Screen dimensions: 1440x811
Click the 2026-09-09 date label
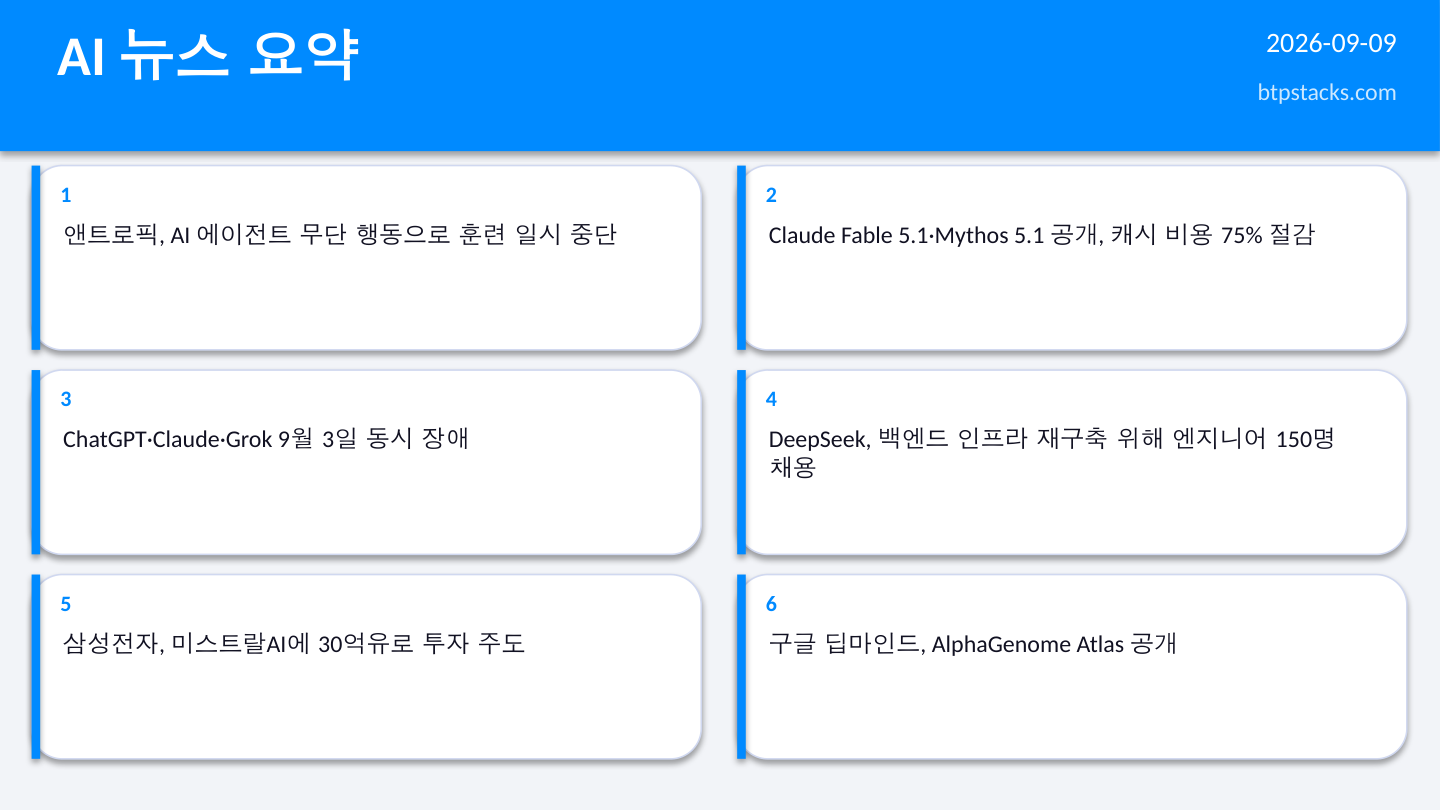[x=1331, y=44]
